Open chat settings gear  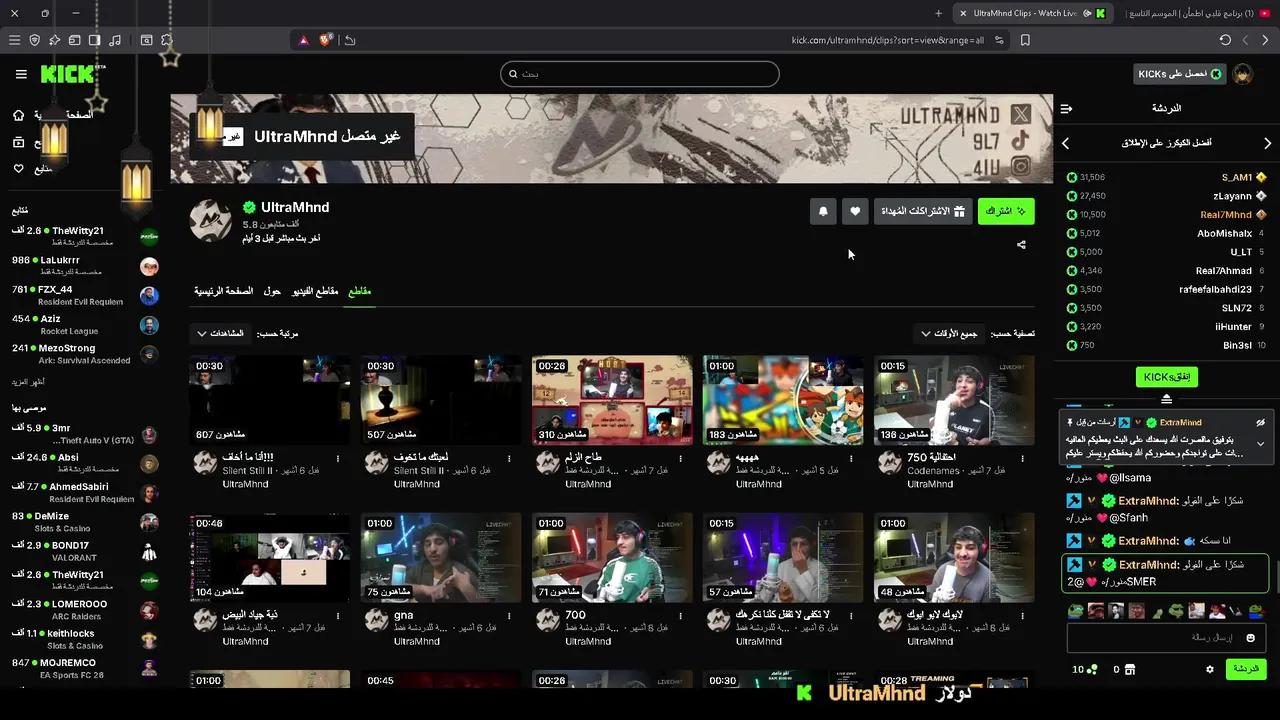tap(1210, 669)
